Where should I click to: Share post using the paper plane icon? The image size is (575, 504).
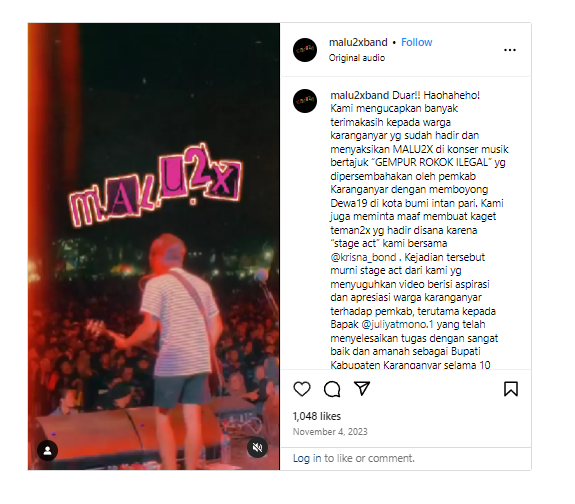click(362, 388)
